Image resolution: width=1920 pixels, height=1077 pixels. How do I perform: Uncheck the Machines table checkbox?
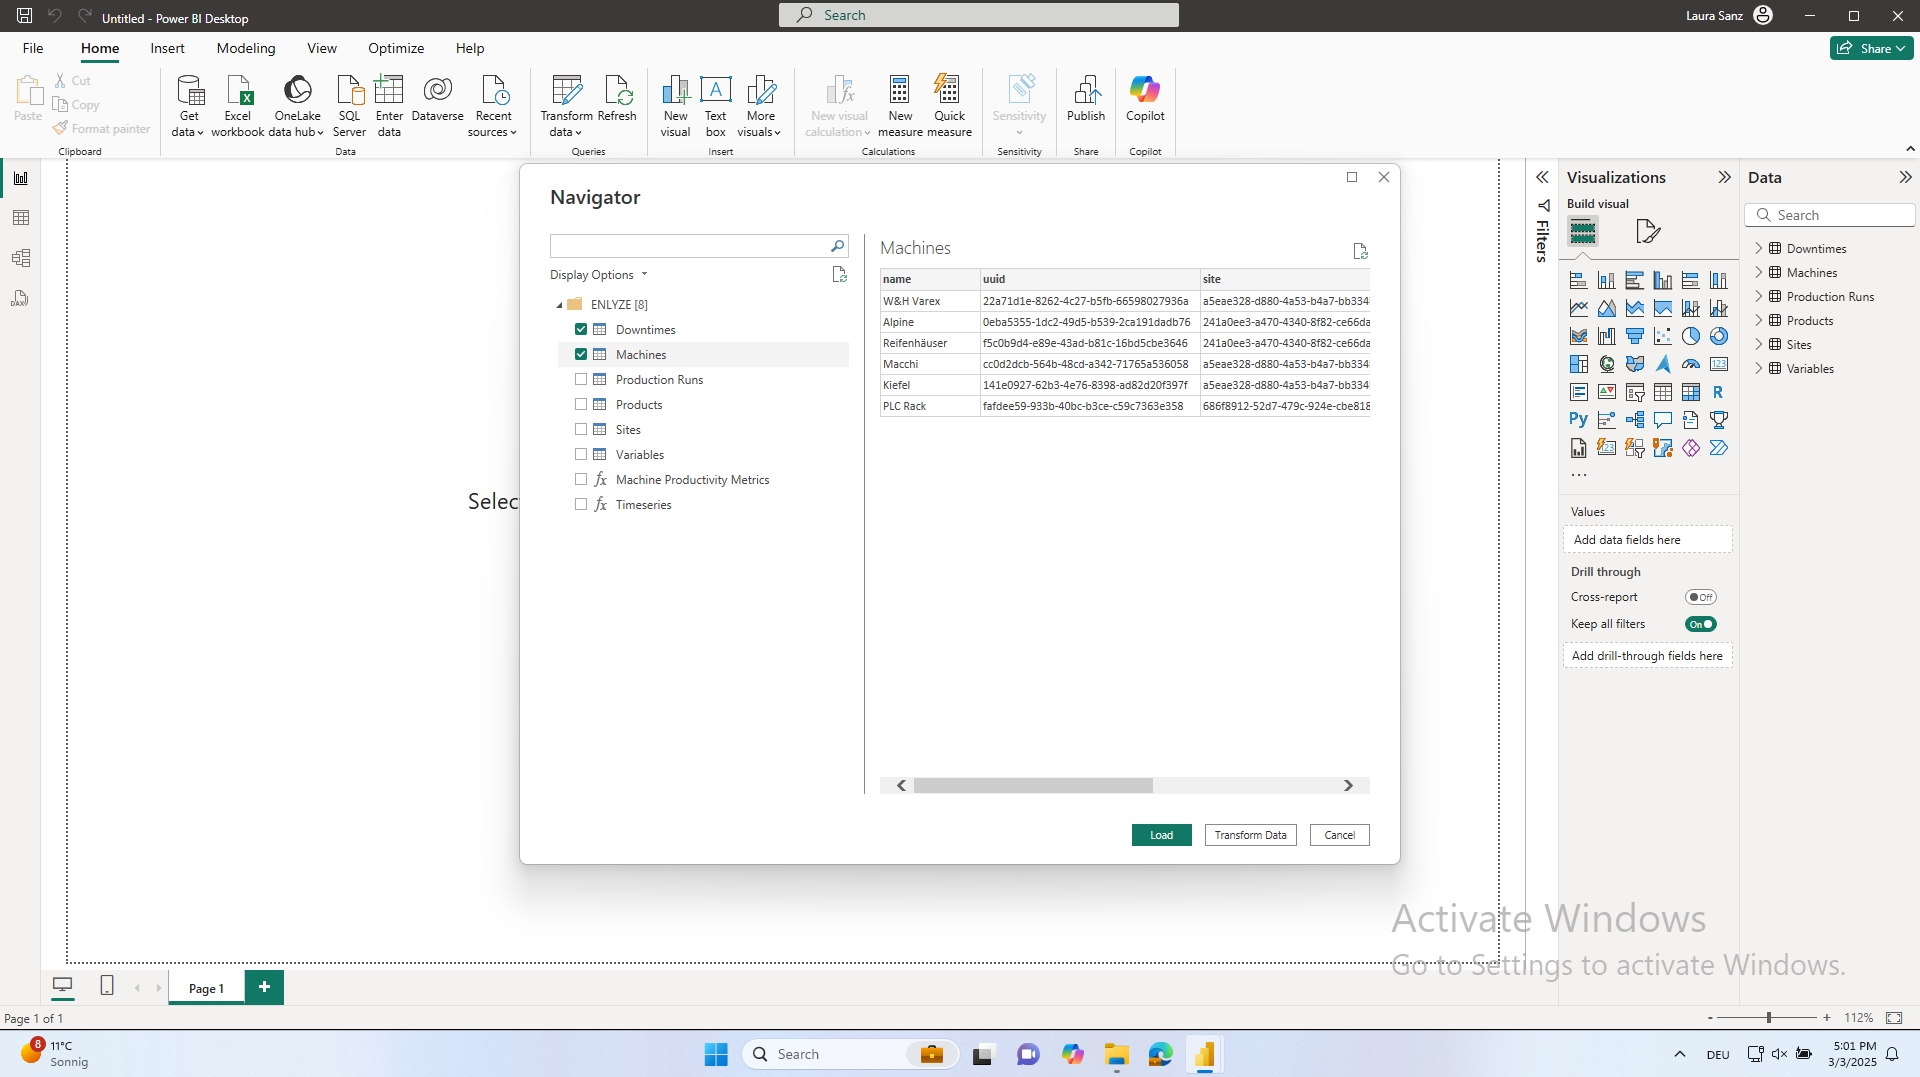pos(581,354)
